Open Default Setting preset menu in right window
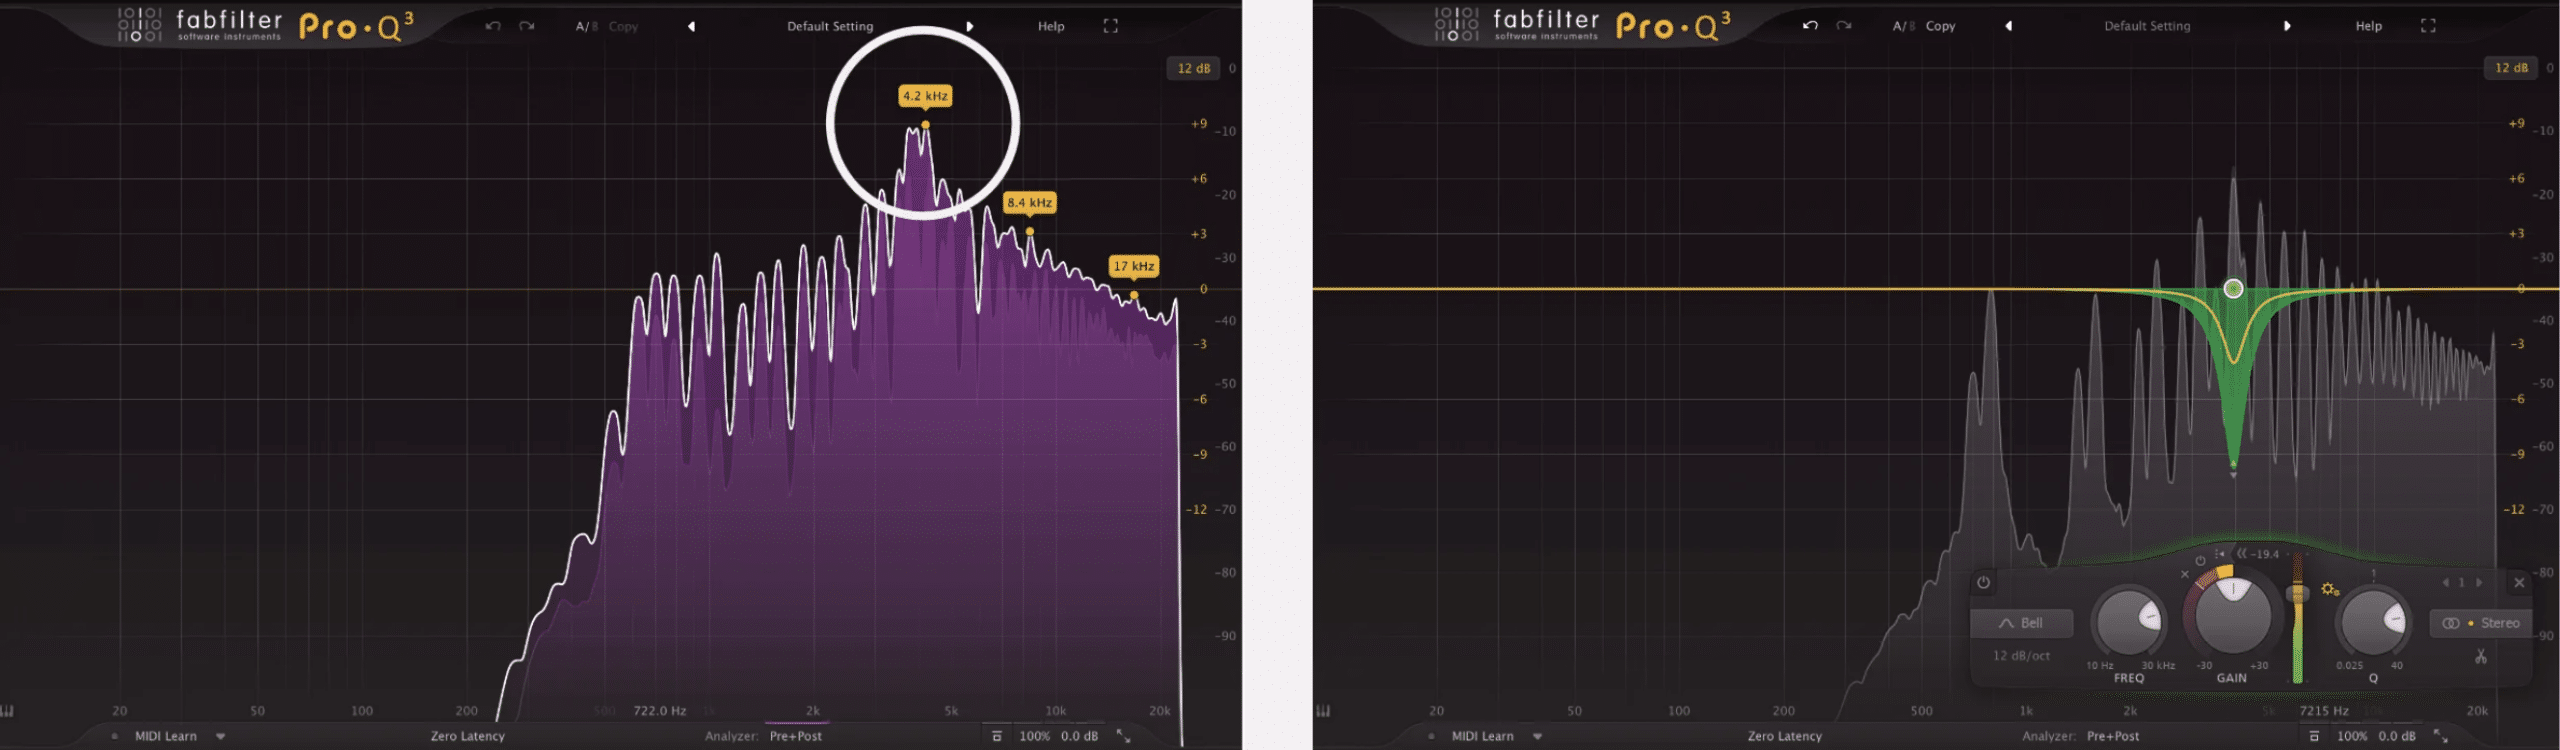 pyautogui.click(x=2147, y=27)
